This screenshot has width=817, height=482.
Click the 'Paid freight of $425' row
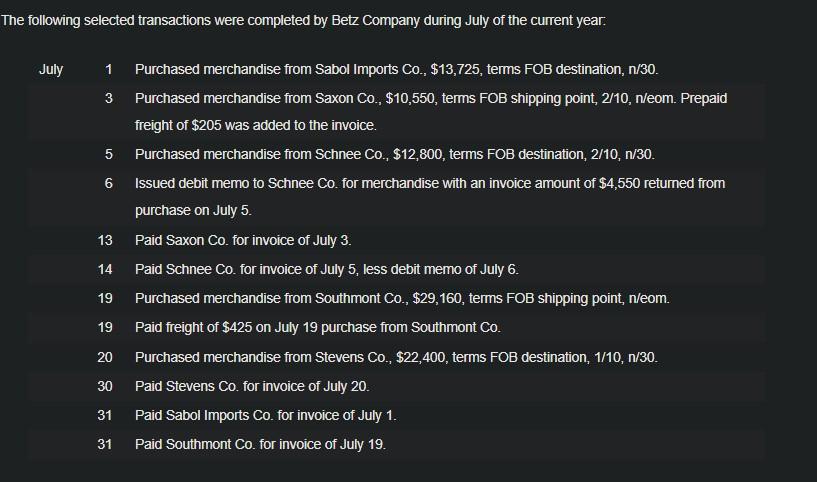tap(397, 328)
